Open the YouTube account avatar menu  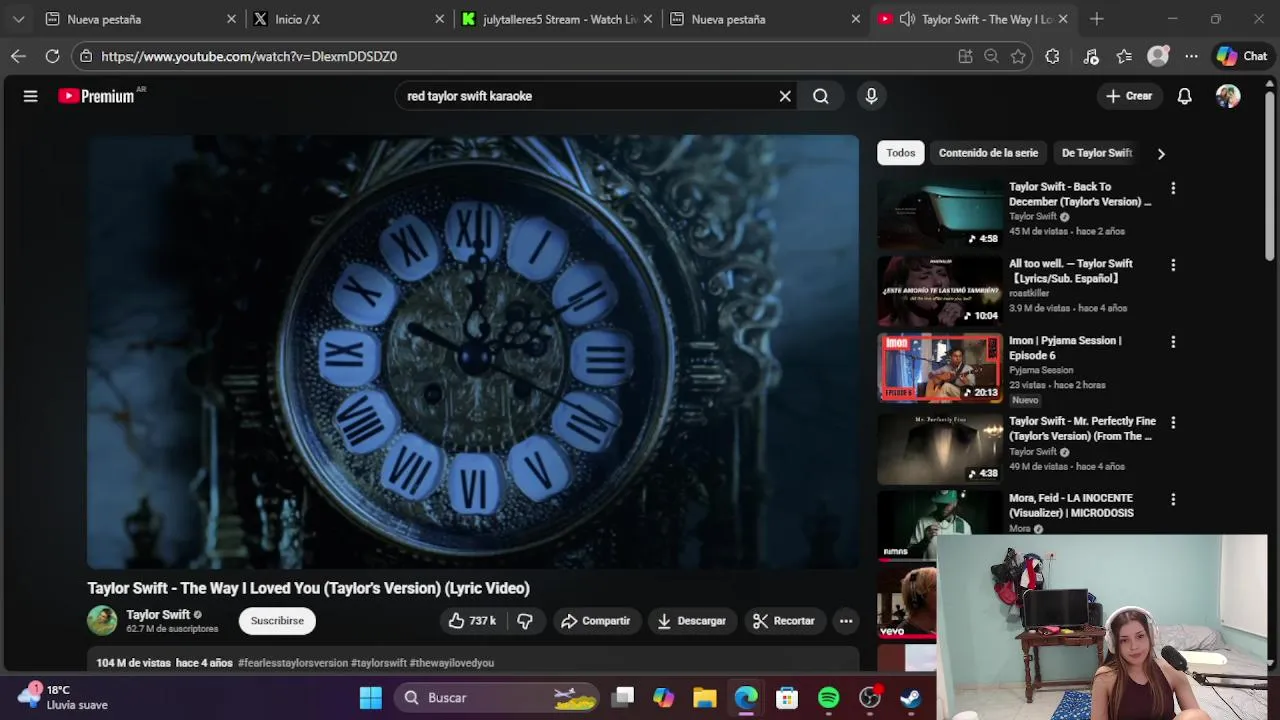tap(1228, 96)
